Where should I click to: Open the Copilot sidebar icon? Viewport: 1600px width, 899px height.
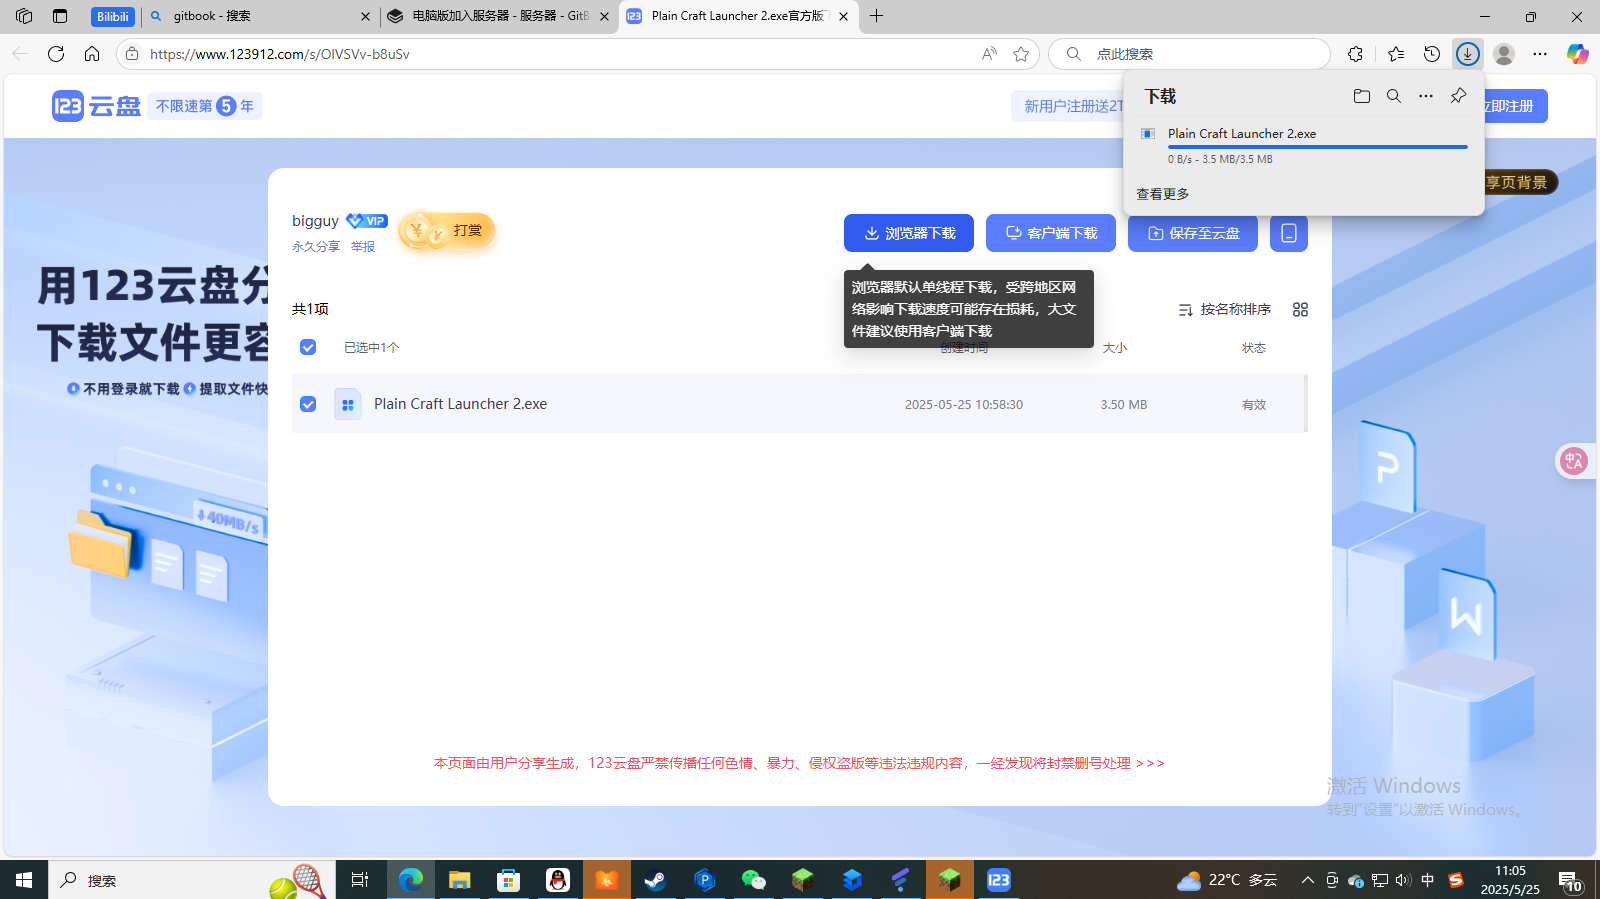[x=1578, y=54]
